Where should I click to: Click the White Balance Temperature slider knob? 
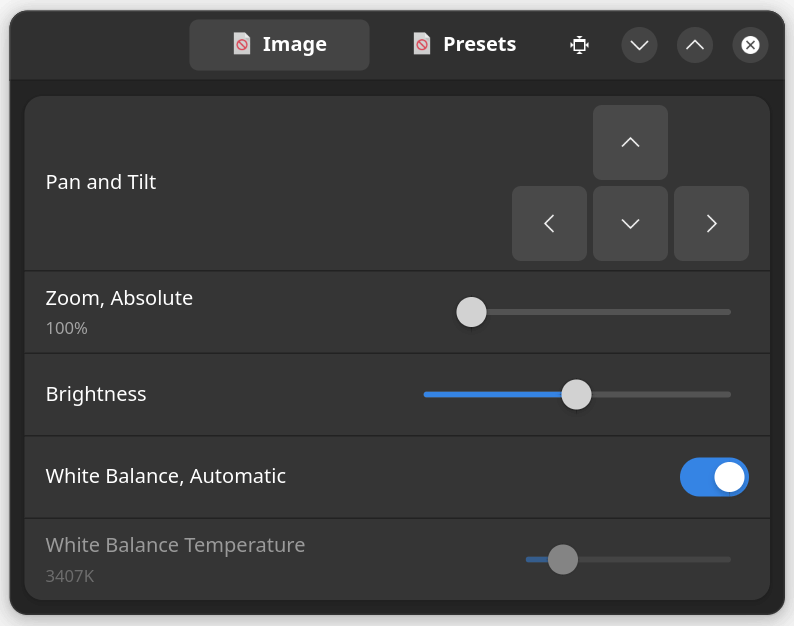(563, 559)
